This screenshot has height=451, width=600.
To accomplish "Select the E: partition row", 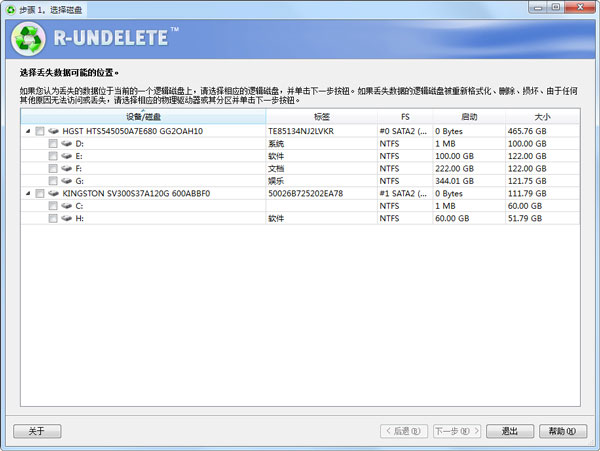I will click(300, 156).
